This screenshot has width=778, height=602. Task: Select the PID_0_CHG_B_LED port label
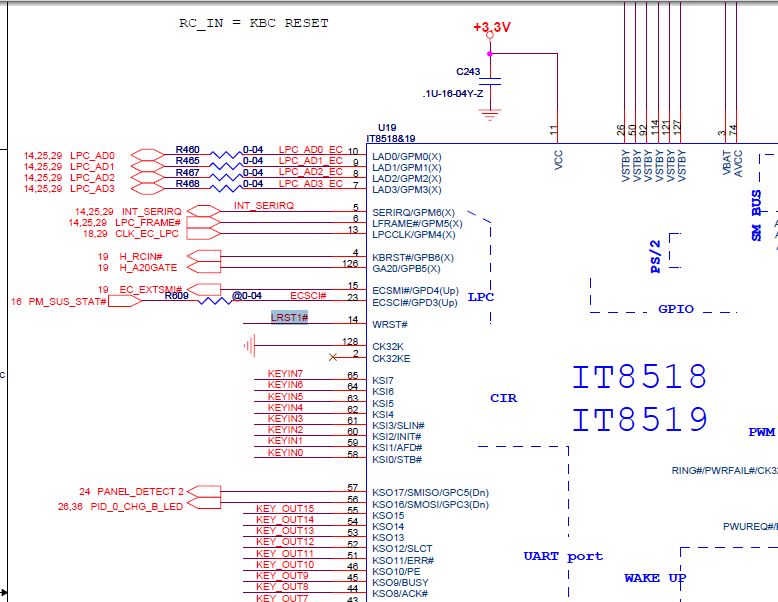(137, 507)
